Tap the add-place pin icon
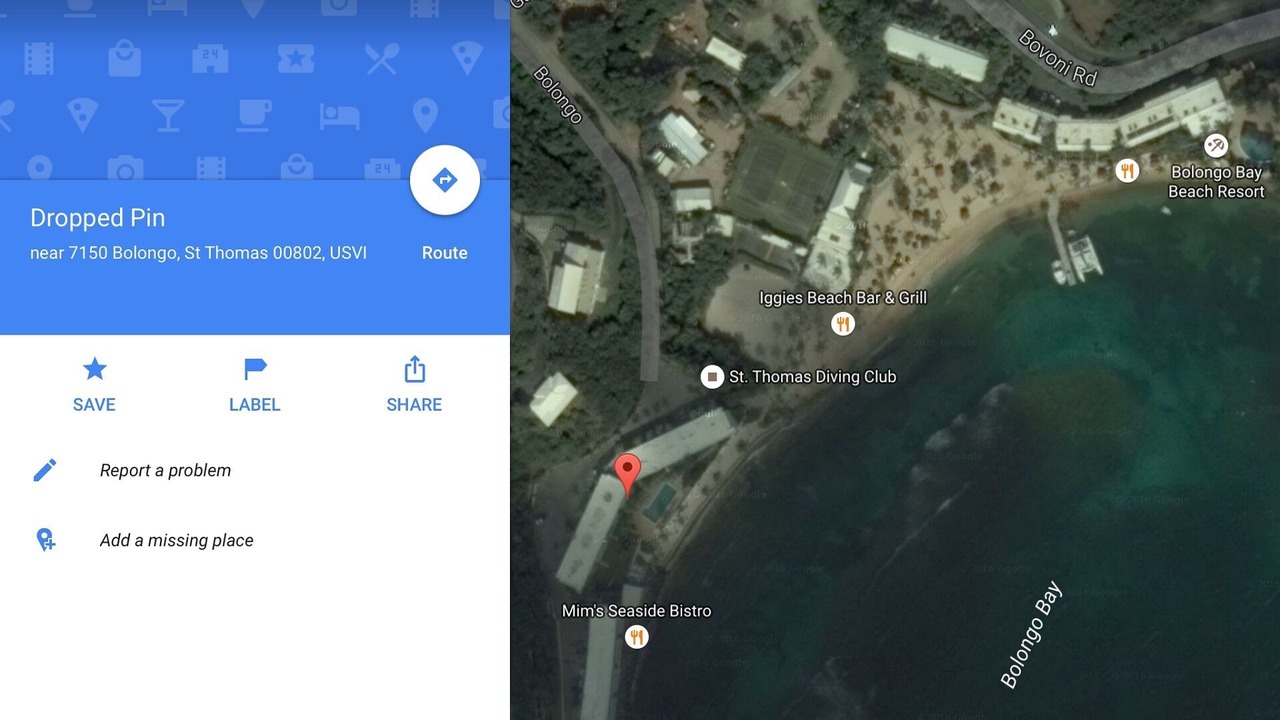Screen dimensions: 1280x720 point(45,540)
